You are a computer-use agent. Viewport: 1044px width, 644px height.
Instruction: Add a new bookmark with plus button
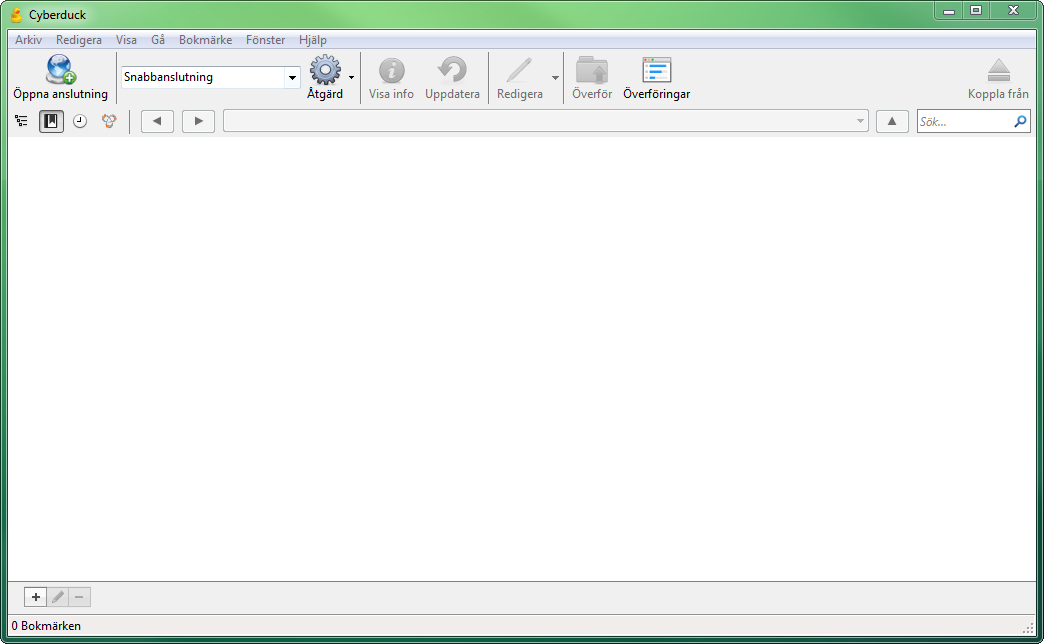pyautogui.click(x=35, y=597)
